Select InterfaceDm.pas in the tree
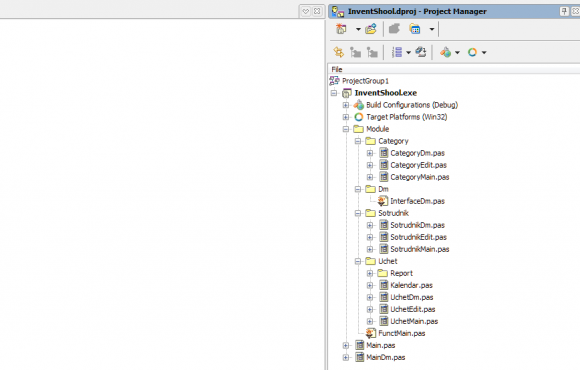 (x=418, y=201)
